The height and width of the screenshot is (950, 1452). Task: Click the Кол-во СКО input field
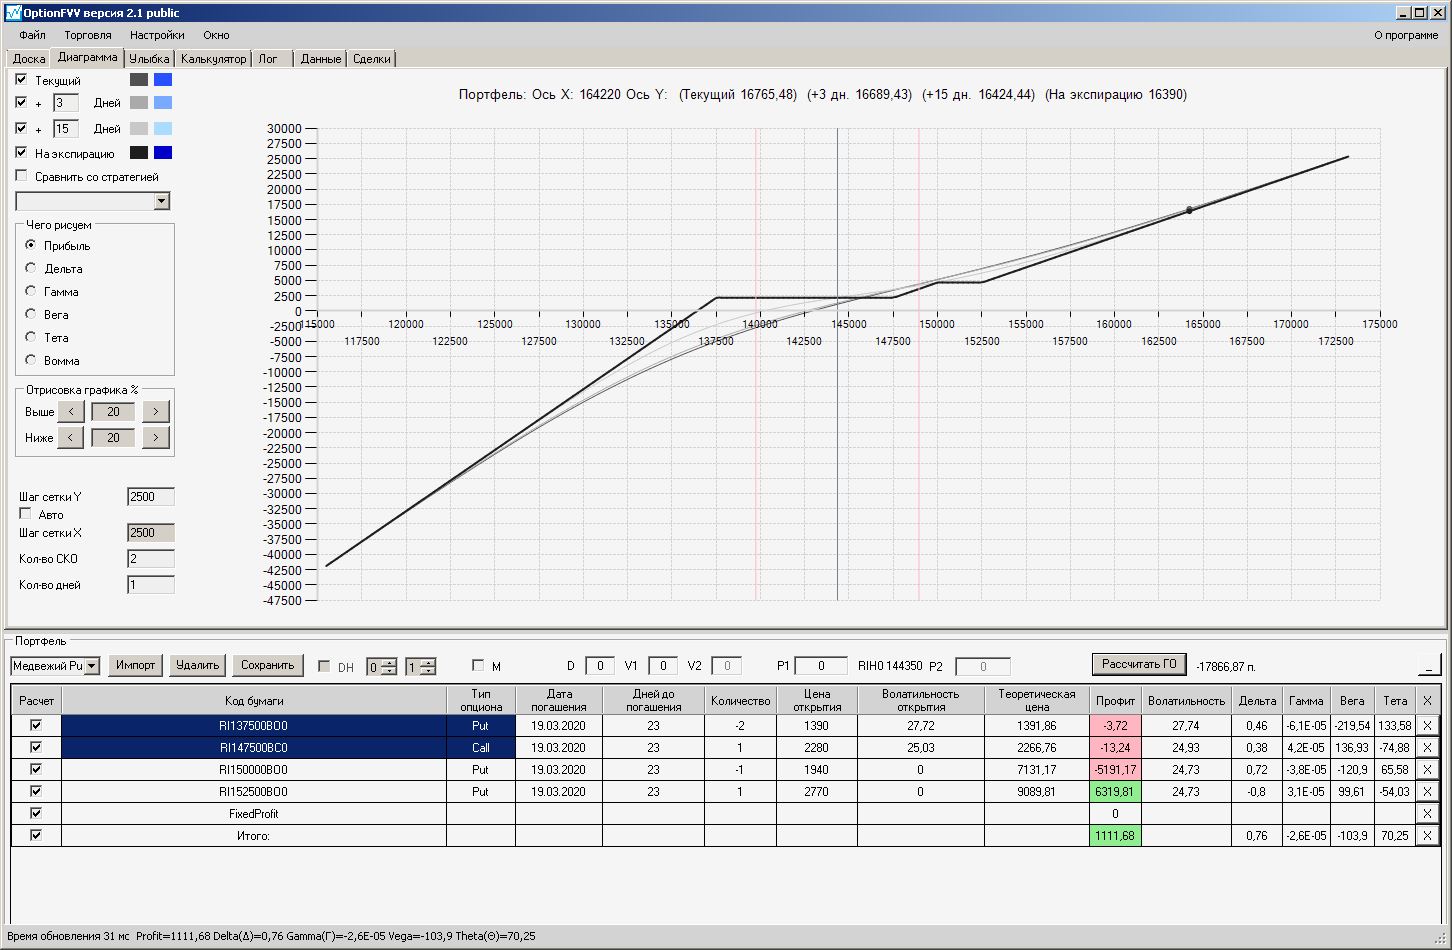151,559
